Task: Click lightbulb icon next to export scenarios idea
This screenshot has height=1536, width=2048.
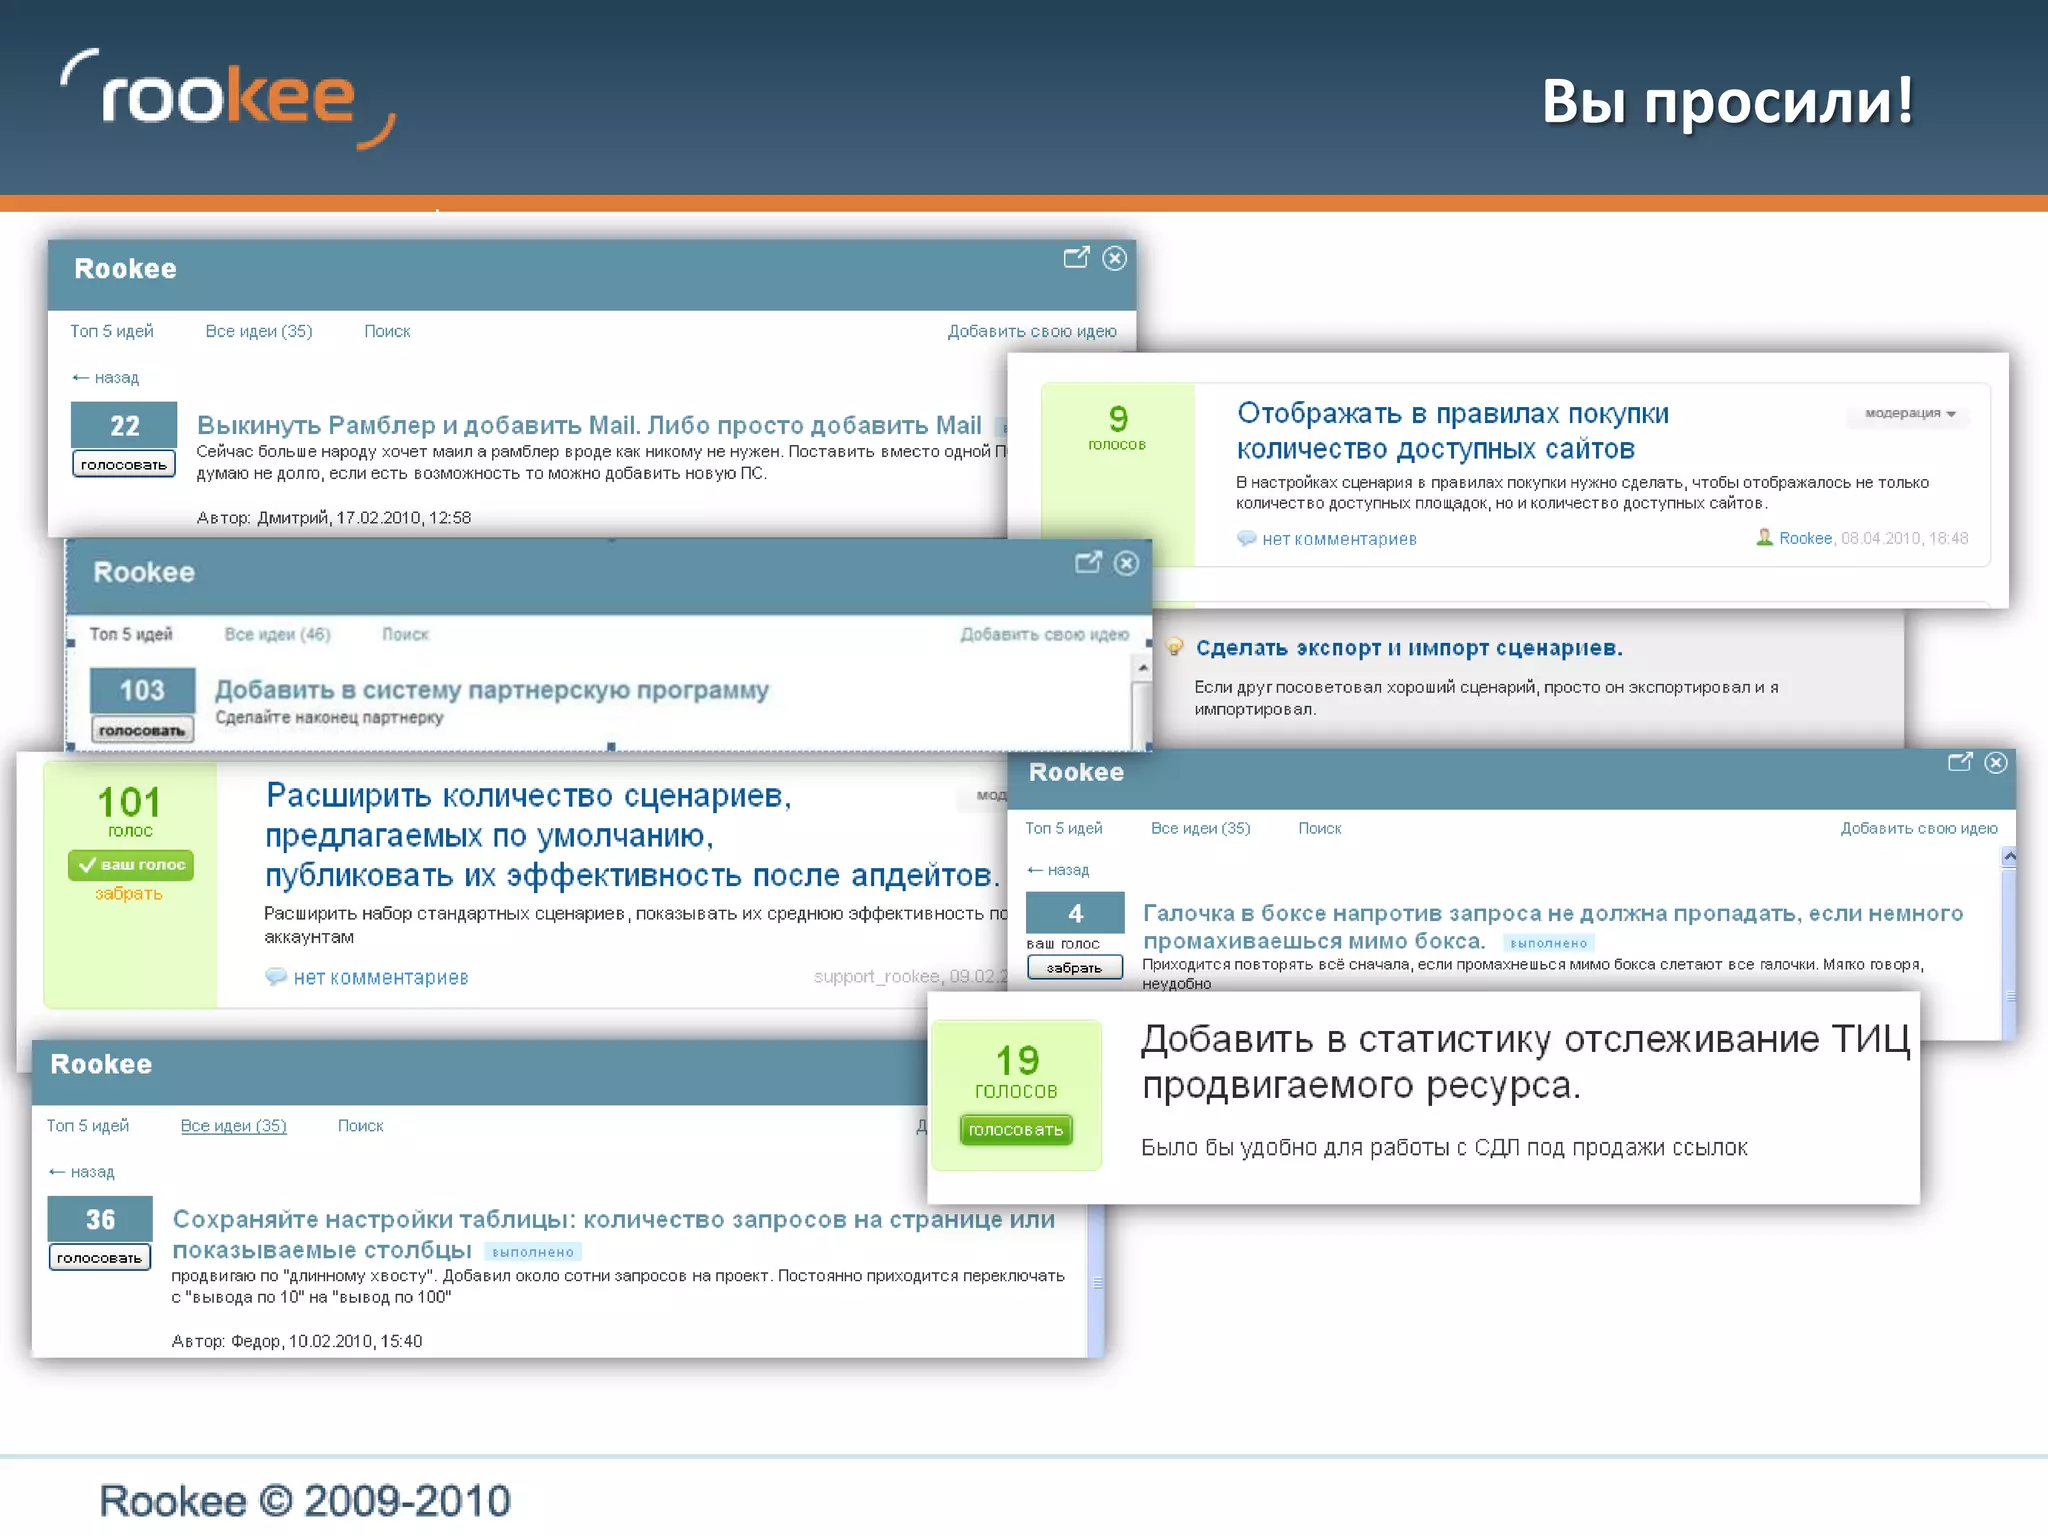Action: click(1175, 647)
